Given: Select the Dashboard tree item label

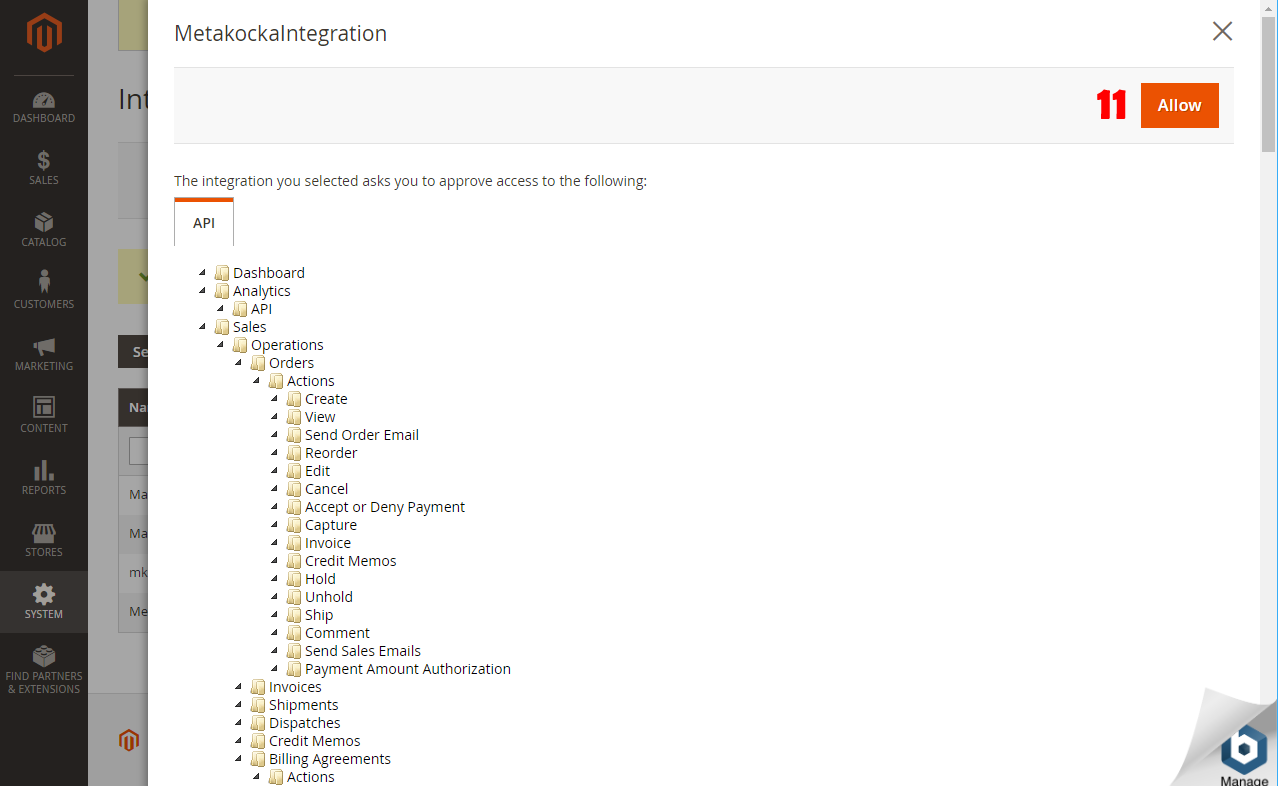Looking at the screenshot, I should pyautogui.click(x=269, y=273).
